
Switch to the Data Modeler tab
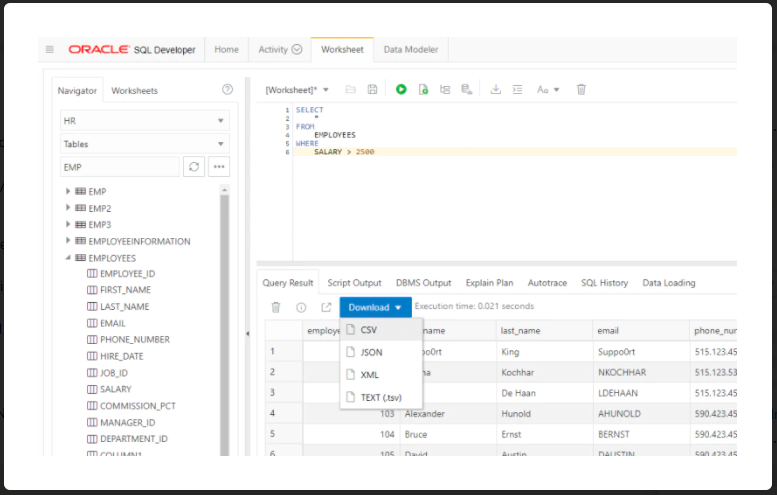[x=411, y=50]
